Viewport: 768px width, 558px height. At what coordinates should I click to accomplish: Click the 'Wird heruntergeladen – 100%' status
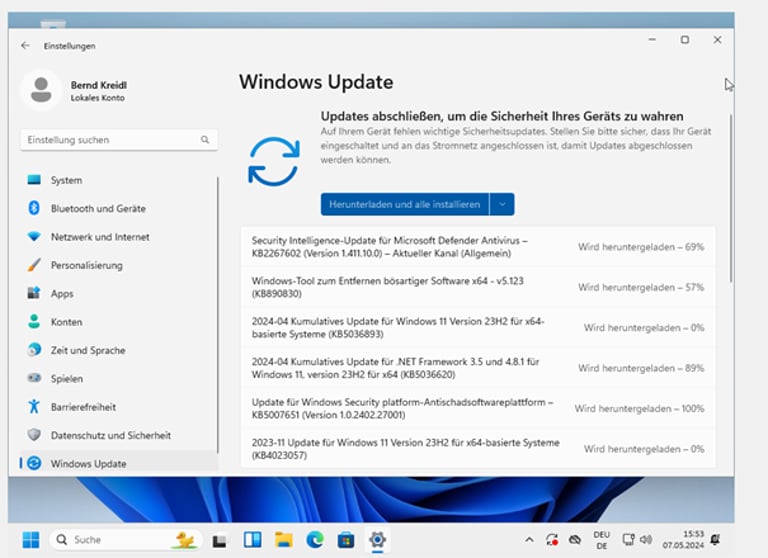(639, 409)
